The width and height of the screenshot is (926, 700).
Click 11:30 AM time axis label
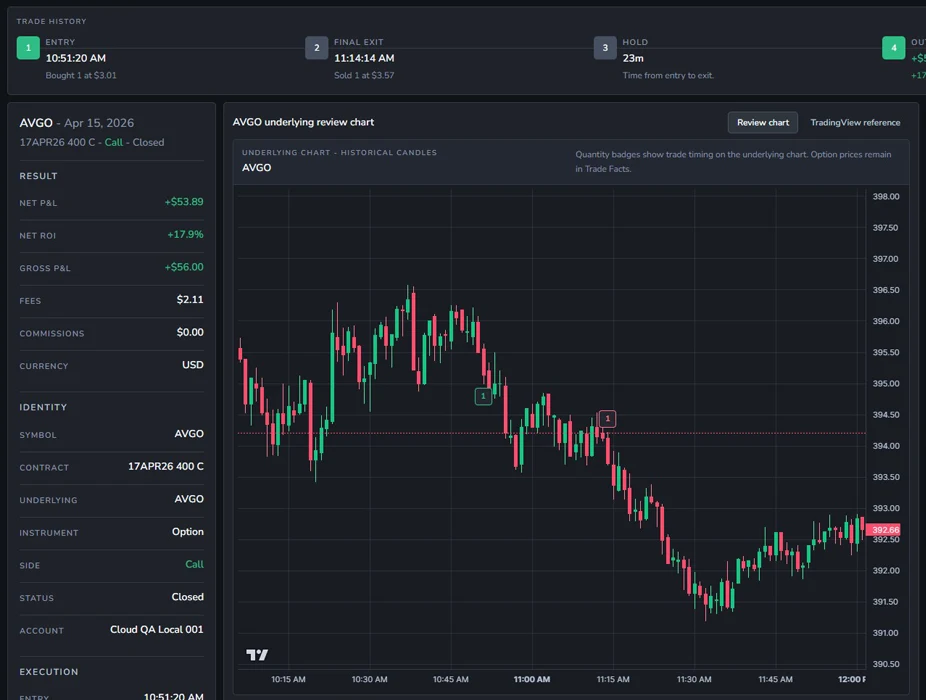coord(694,679)
